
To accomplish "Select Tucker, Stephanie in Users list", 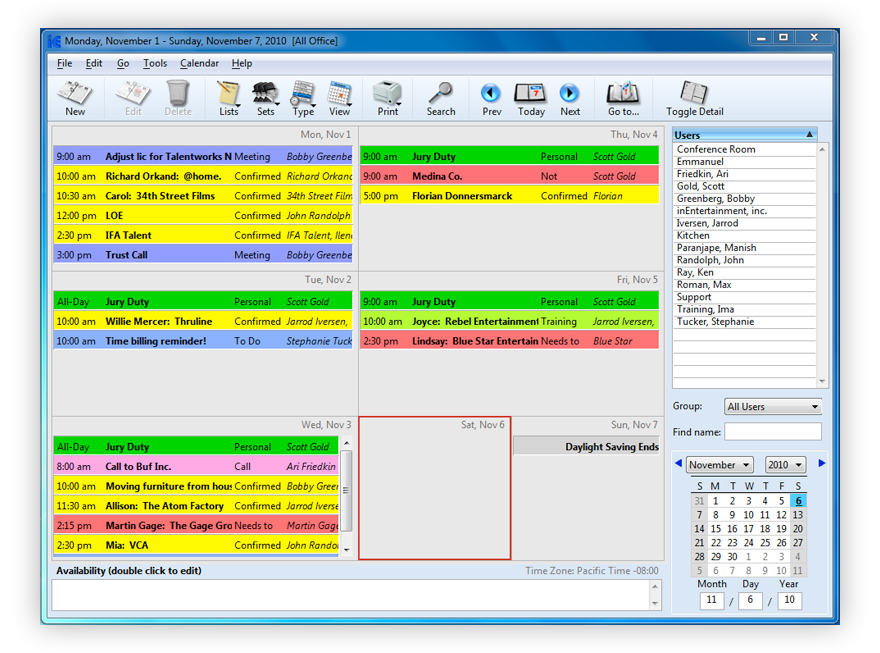I will coord(744,322).
